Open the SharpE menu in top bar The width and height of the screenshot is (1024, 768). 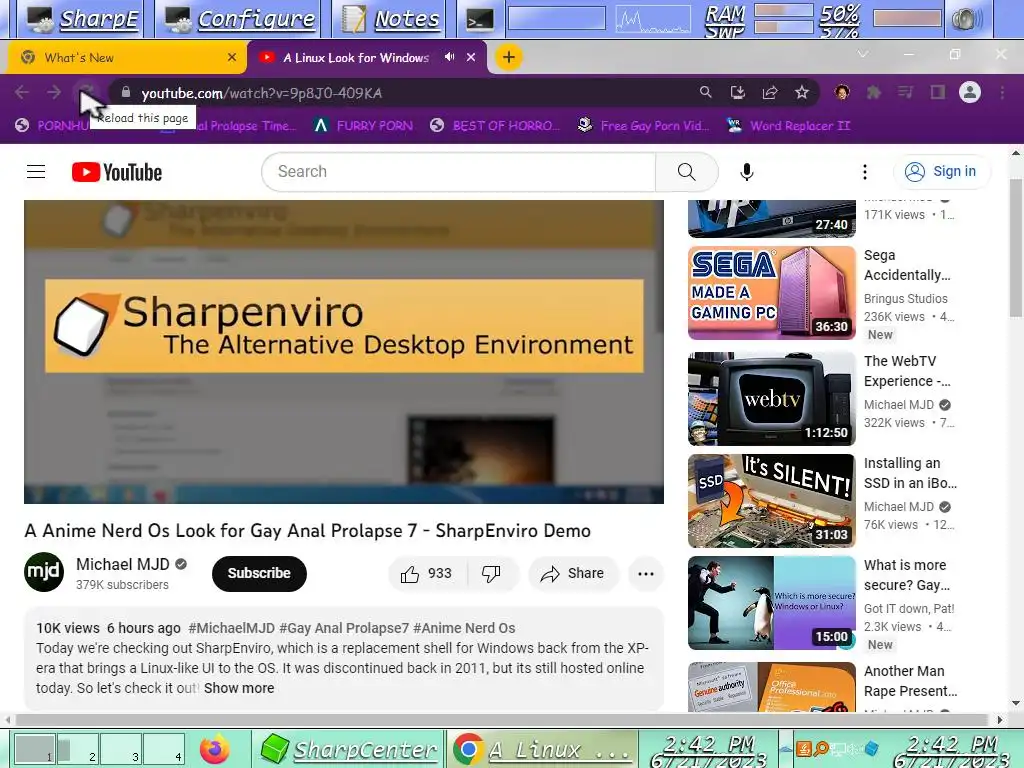tap(82, 19)
